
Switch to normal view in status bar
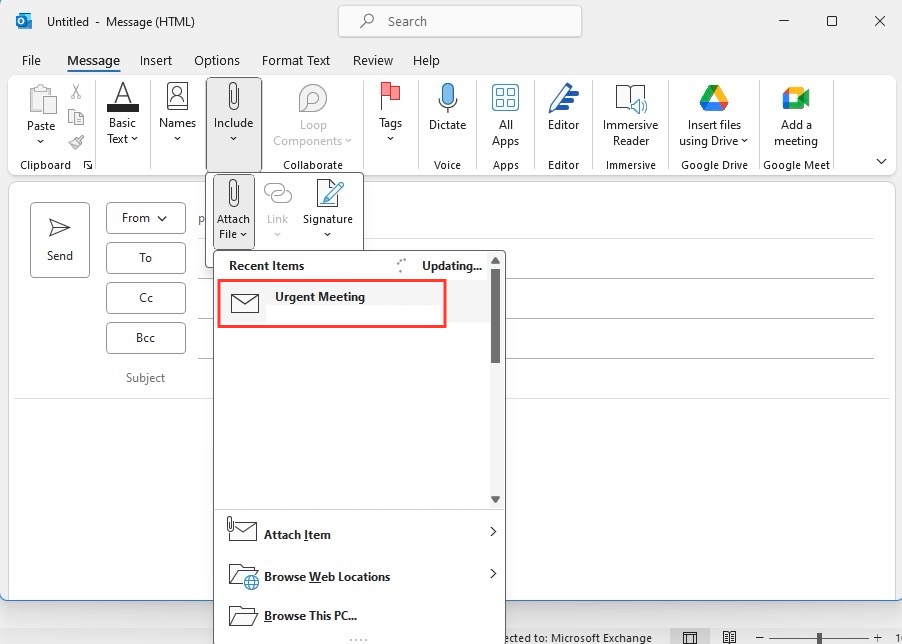pos(690,637)
